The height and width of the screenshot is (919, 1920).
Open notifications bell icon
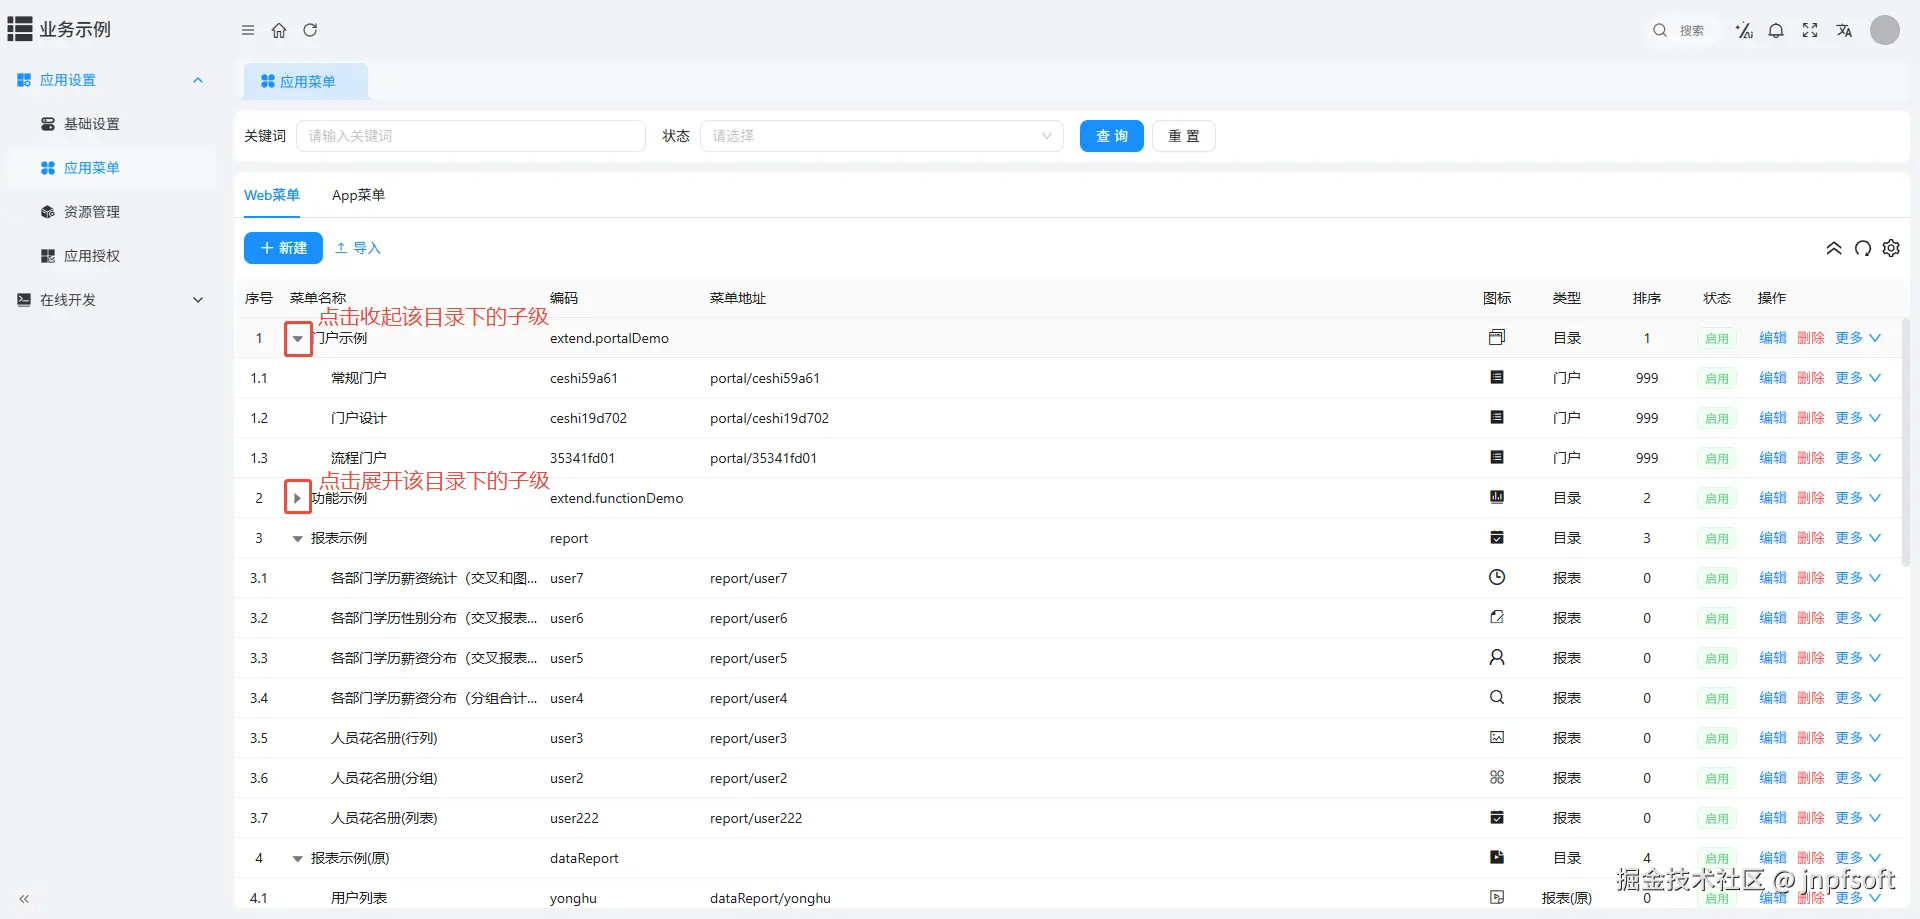click(x=1776, y=30)
